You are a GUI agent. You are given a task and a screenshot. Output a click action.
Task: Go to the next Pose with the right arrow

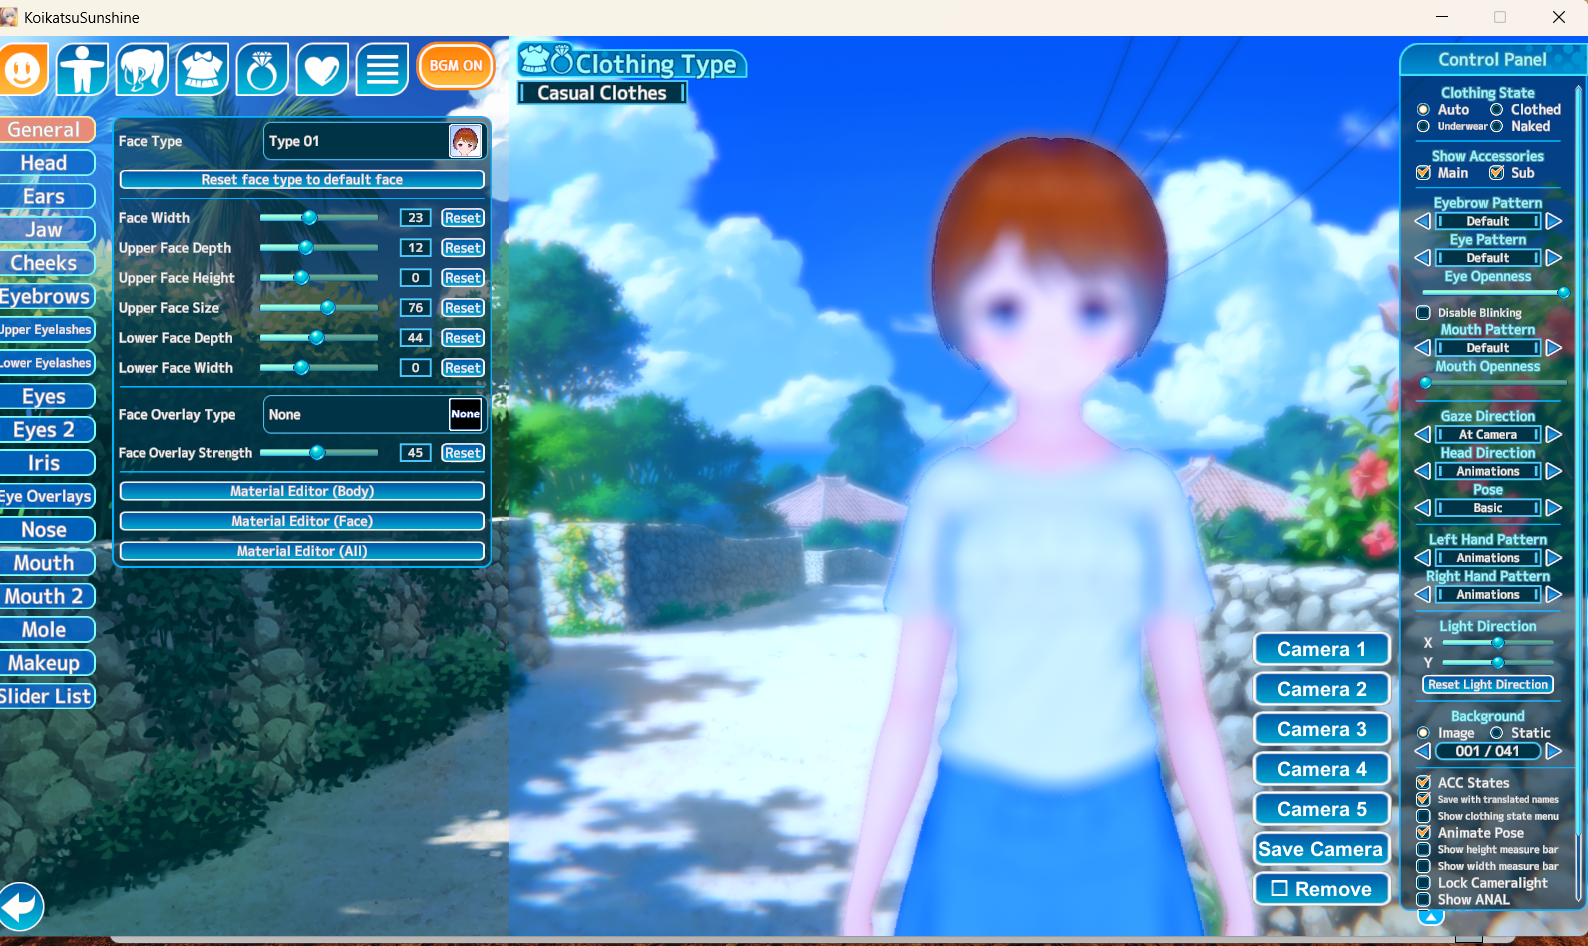(1553, 508)
